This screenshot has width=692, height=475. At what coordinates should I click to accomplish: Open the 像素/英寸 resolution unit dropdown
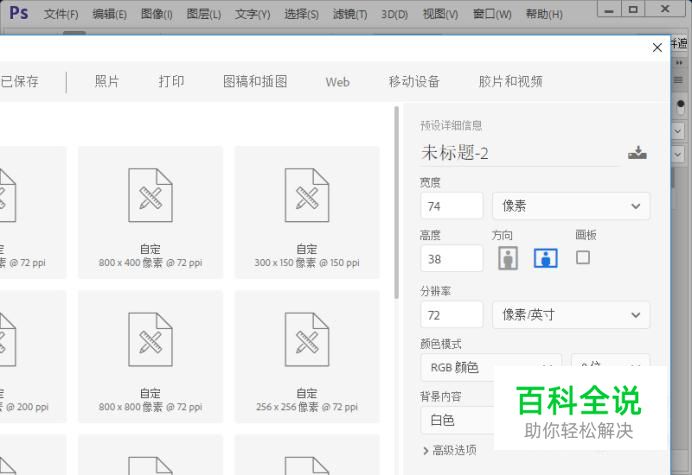point(571,315)
